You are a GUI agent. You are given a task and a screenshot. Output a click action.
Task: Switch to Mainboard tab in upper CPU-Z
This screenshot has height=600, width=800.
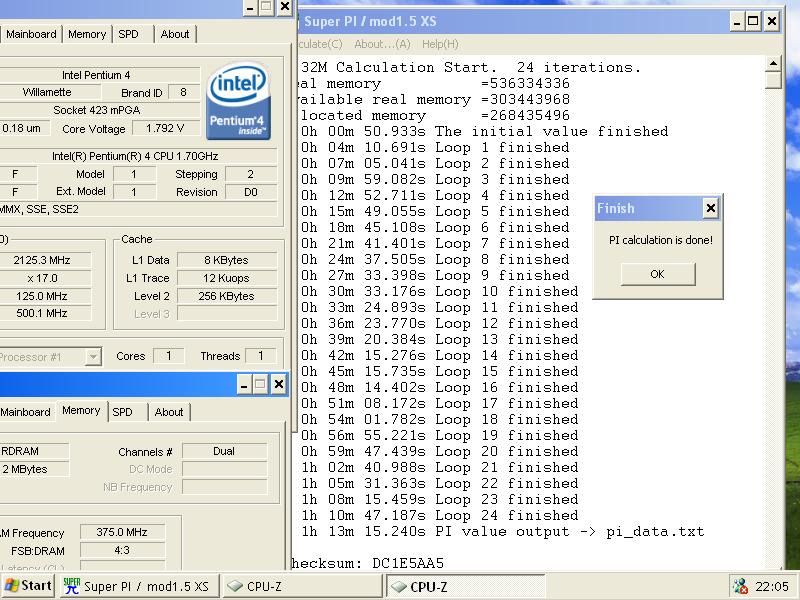pyautogui.click(x=31, y=34)
